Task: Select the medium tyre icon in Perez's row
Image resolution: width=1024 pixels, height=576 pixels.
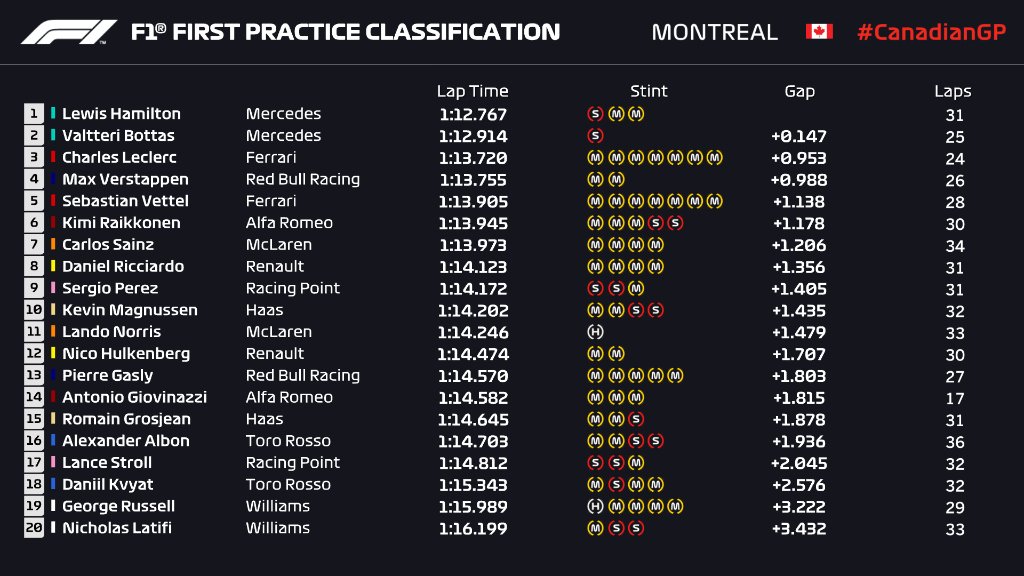Action: [x=636, y=288]
